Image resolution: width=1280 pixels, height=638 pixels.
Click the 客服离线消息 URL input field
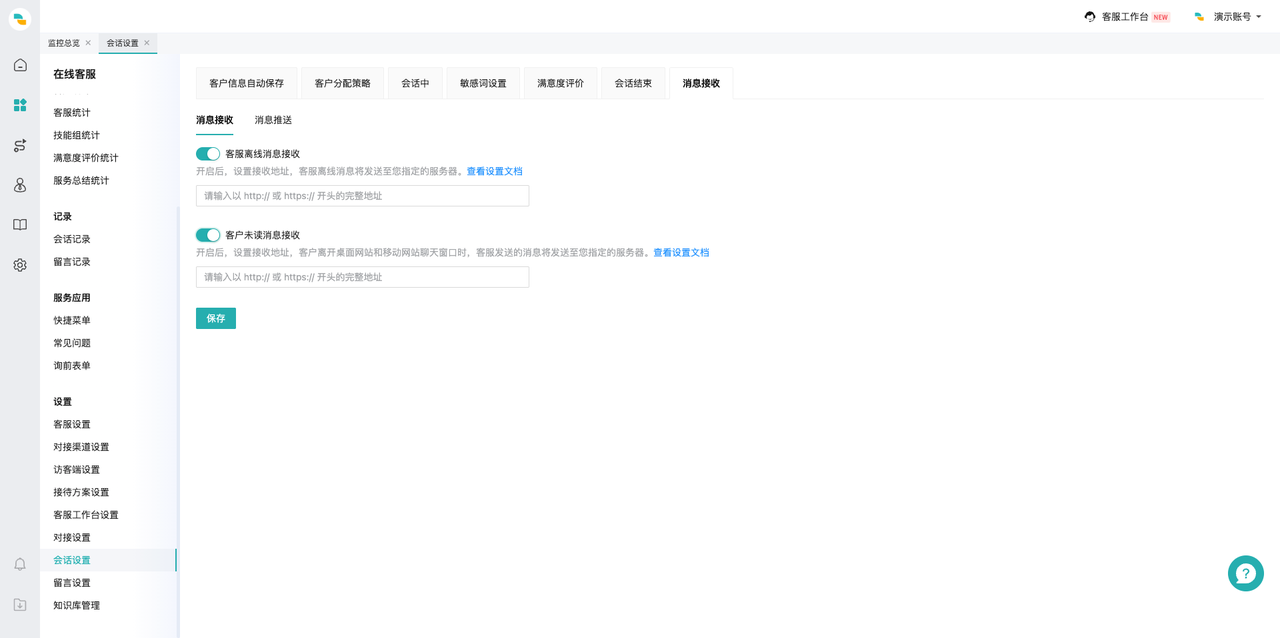click(362, 196)
